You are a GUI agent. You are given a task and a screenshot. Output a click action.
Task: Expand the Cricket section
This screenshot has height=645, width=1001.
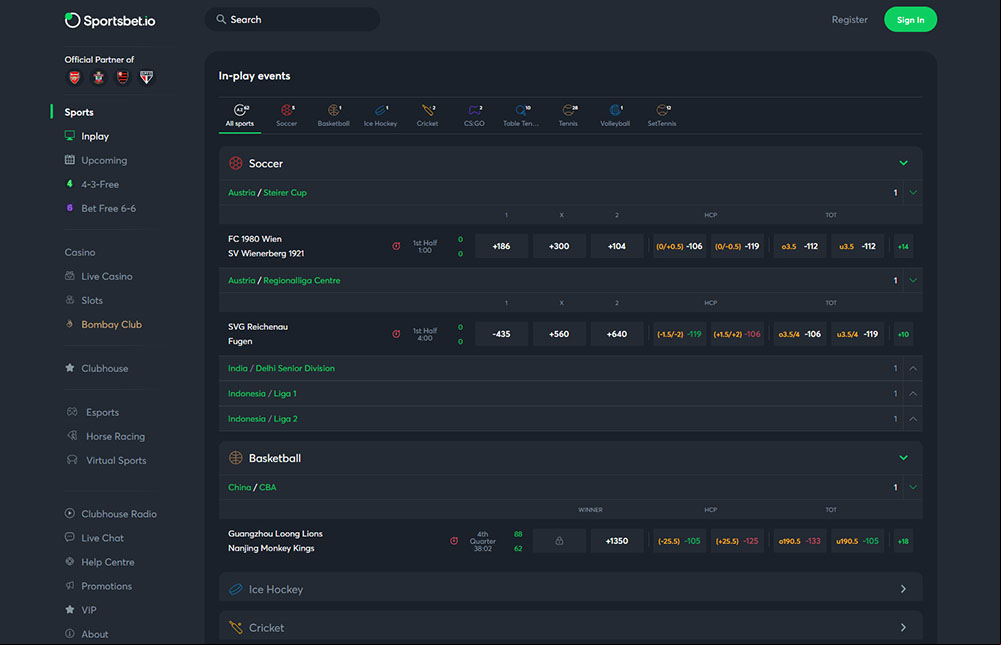click(x=571, y=627)
